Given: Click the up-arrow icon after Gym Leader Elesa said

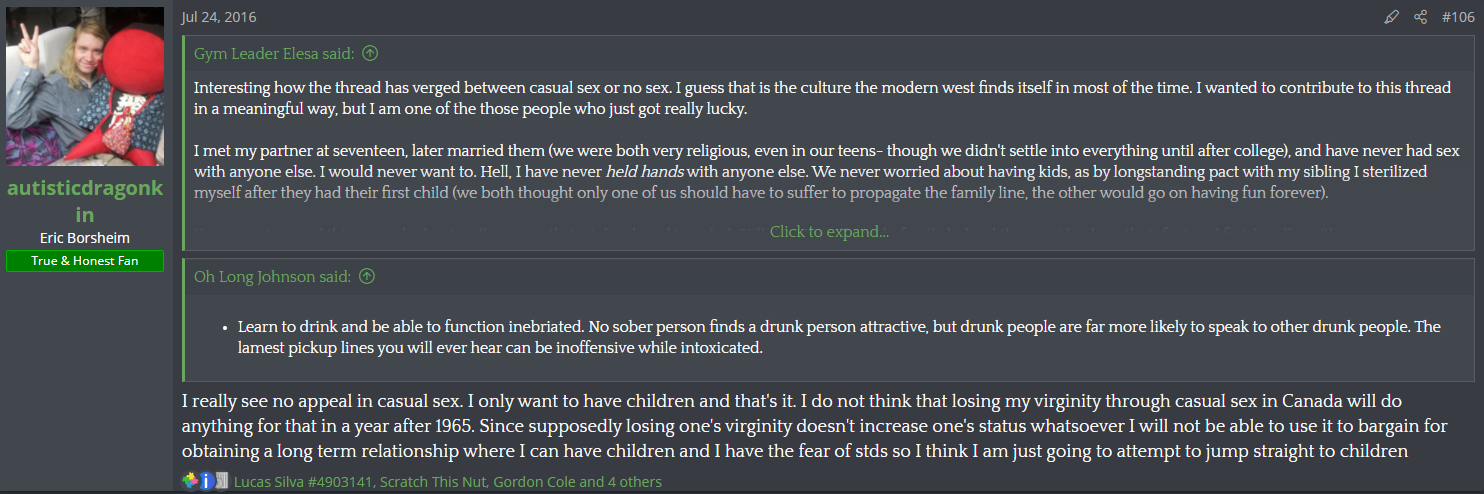Looking at the screenshot, I should (370, 54).
